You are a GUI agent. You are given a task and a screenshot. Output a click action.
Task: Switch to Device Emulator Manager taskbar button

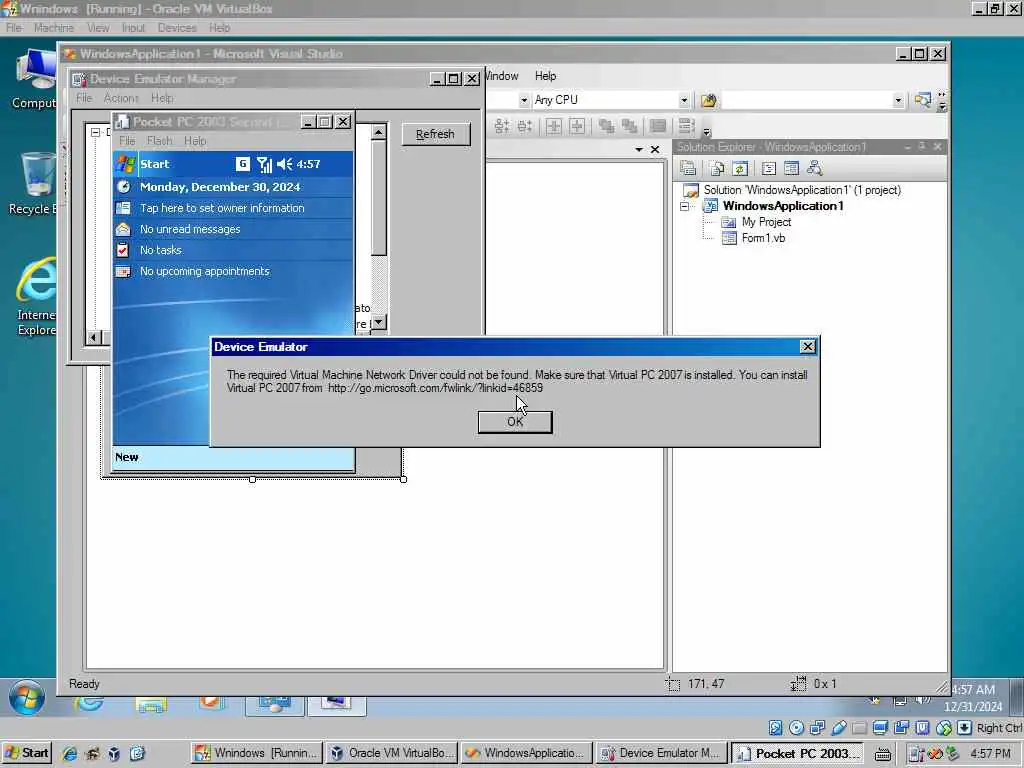point(661,753)
